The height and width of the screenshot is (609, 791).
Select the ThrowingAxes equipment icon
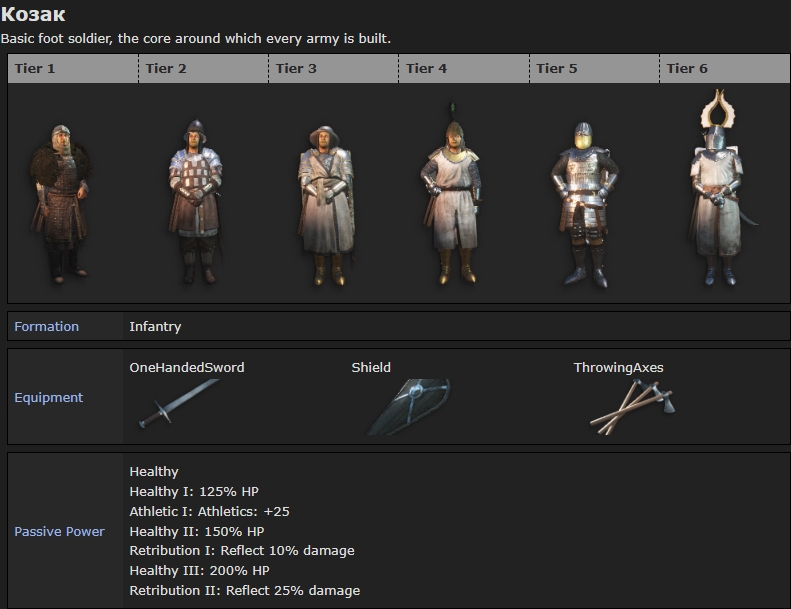632,407
